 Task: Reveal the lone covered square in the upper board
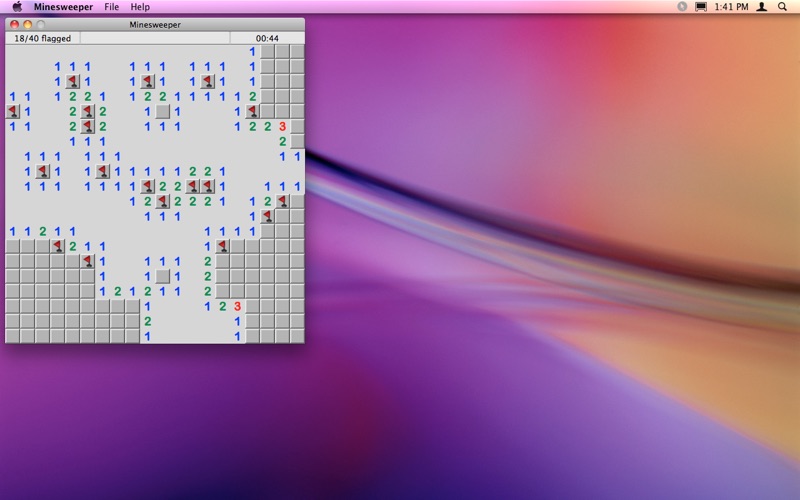[x=162, y=111]
